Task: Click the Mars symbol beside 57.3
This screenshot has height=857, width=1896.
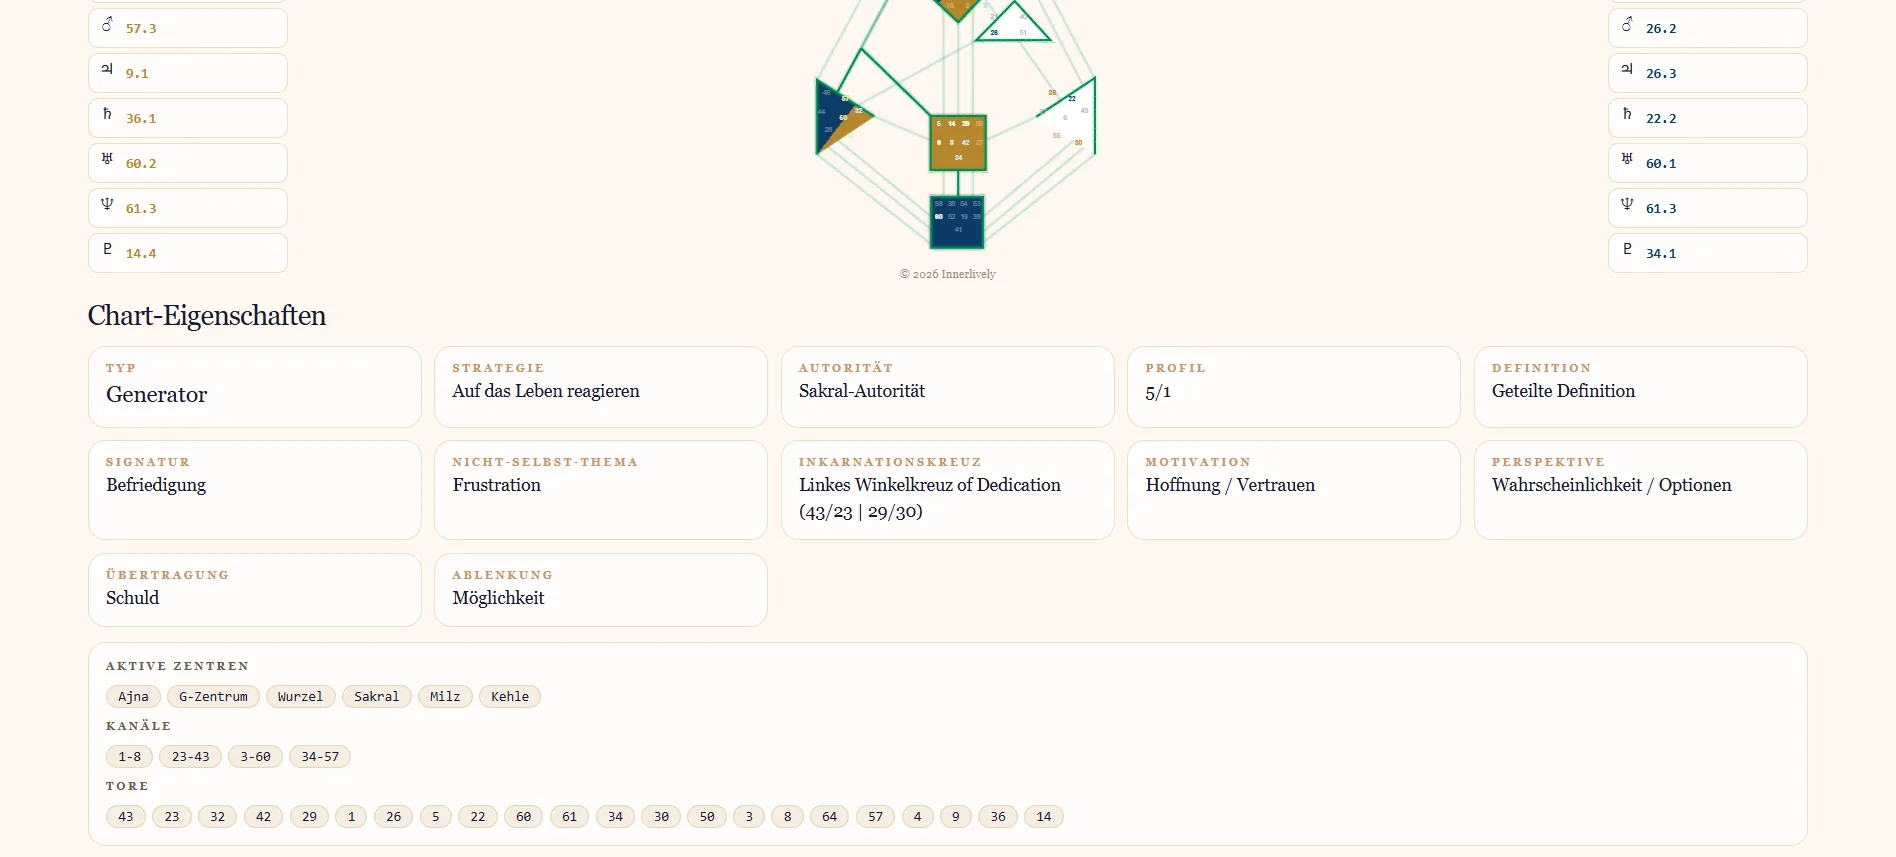Action: (x=107, y=25)
